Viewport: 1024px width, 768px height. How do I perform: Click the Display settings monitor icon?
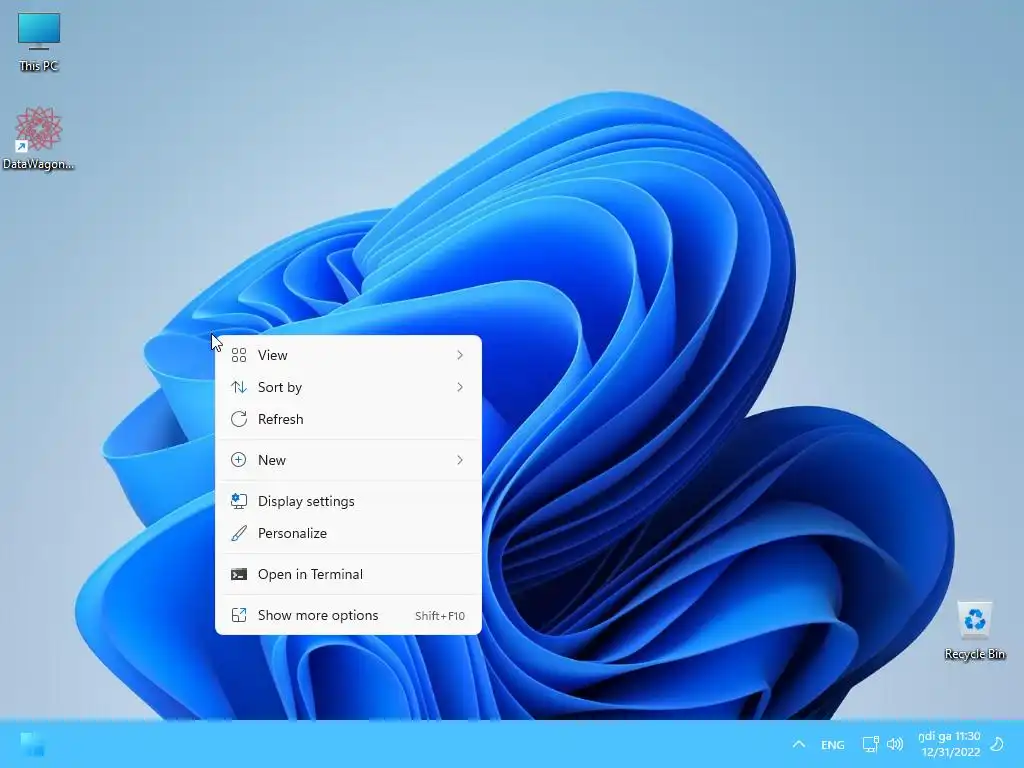point(239,502)
